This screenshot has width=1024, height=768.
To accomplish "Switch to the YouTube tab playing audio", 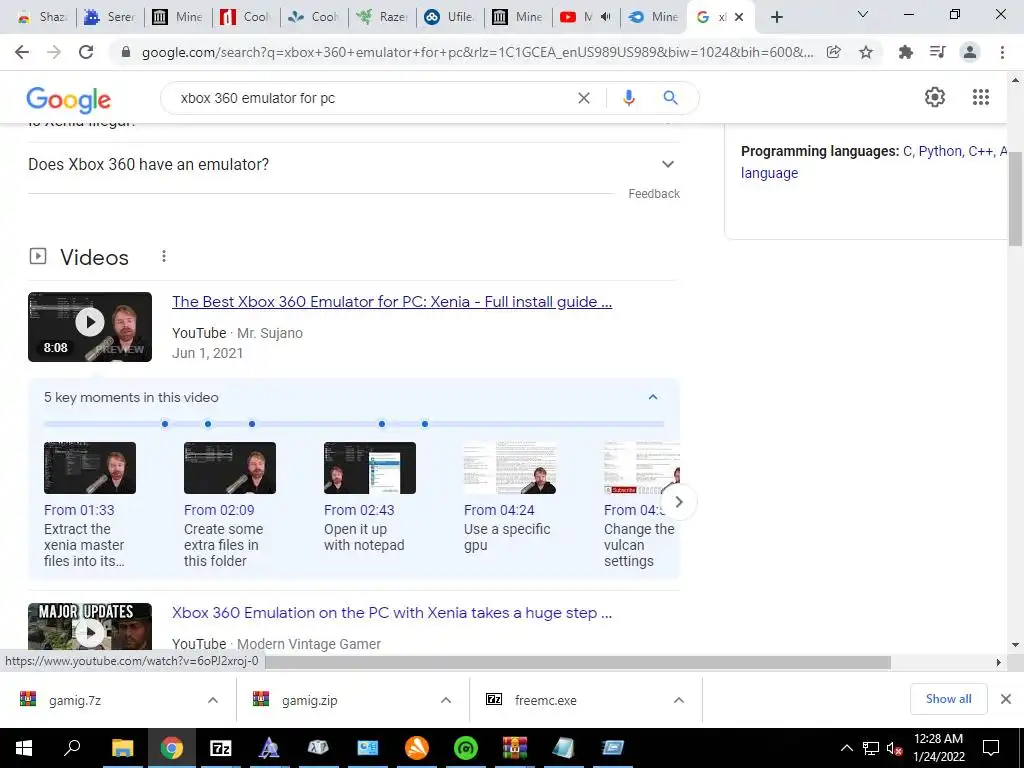I will click(x=586, y=17).
